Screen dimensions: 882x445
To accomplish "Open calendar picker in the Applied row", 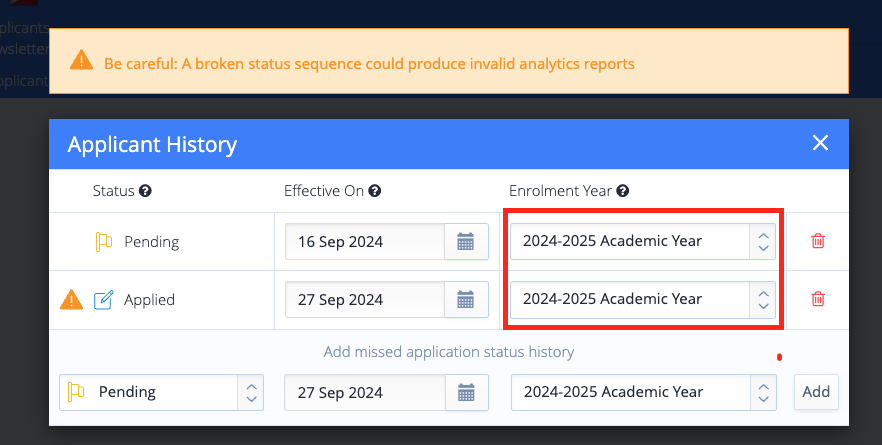I will (466, 299).
